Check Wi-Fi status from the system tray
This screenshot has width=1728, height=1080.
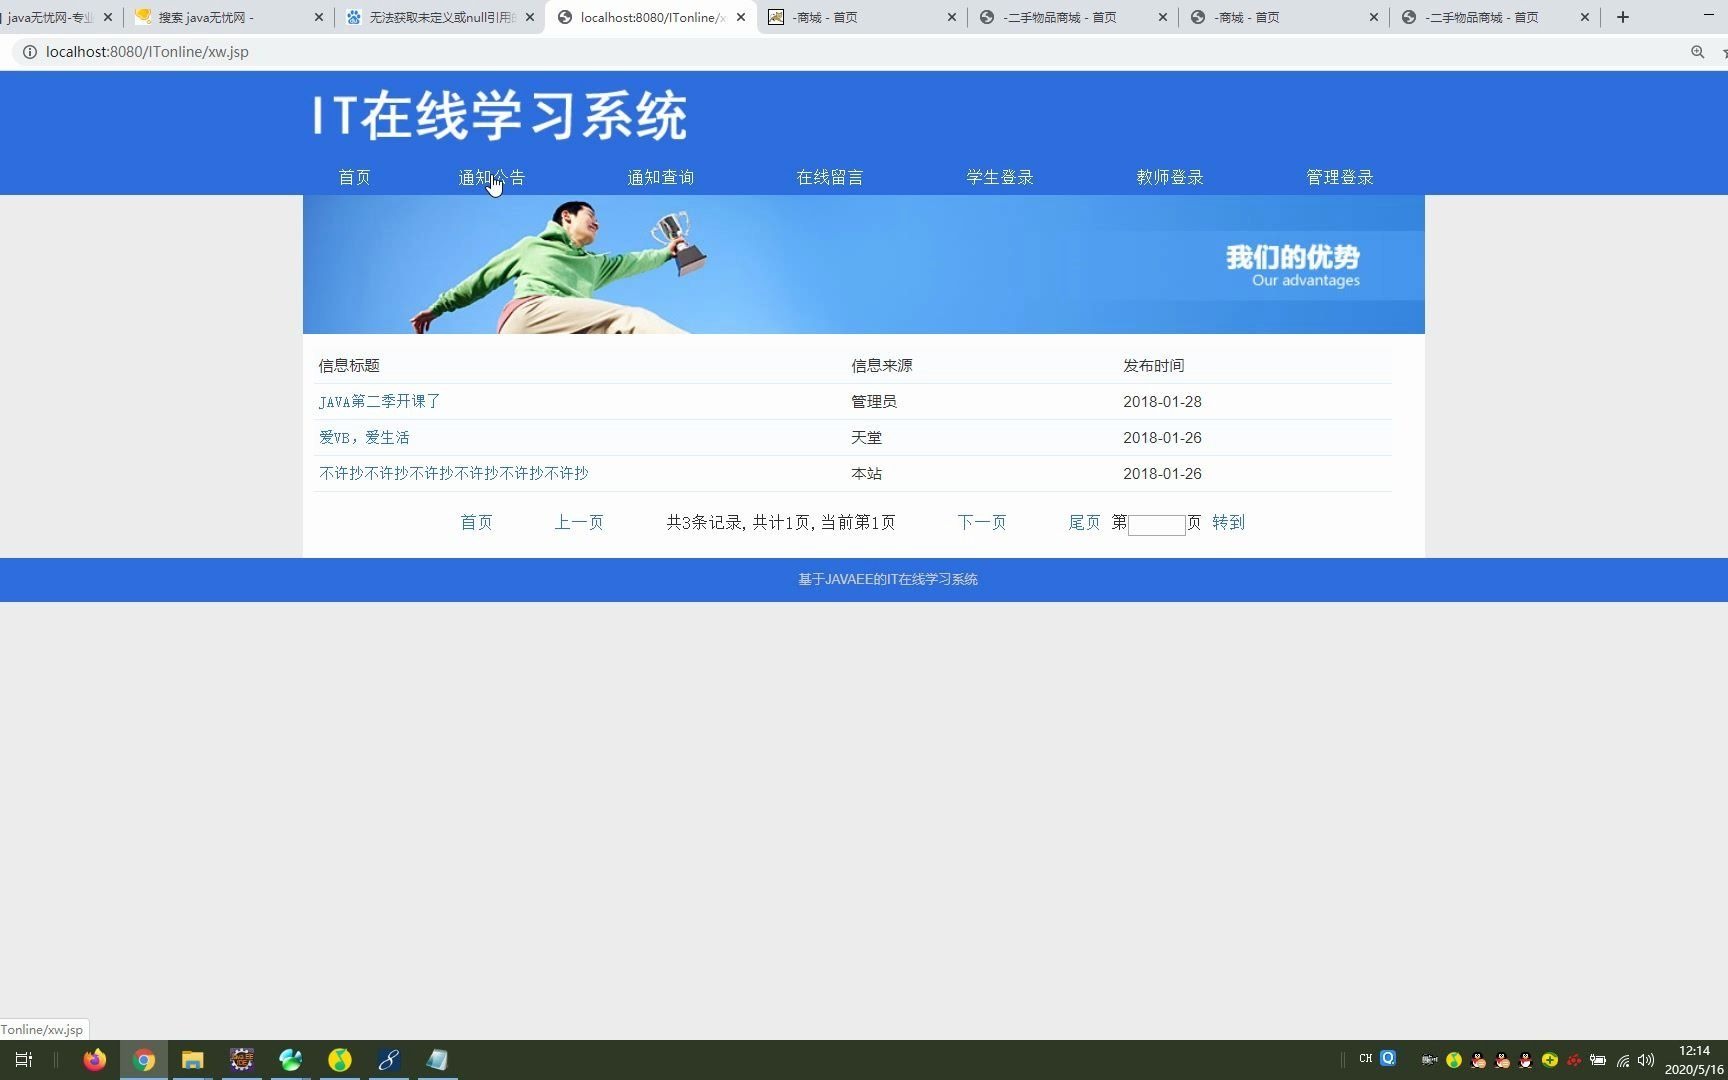tap(1623, 1060)
